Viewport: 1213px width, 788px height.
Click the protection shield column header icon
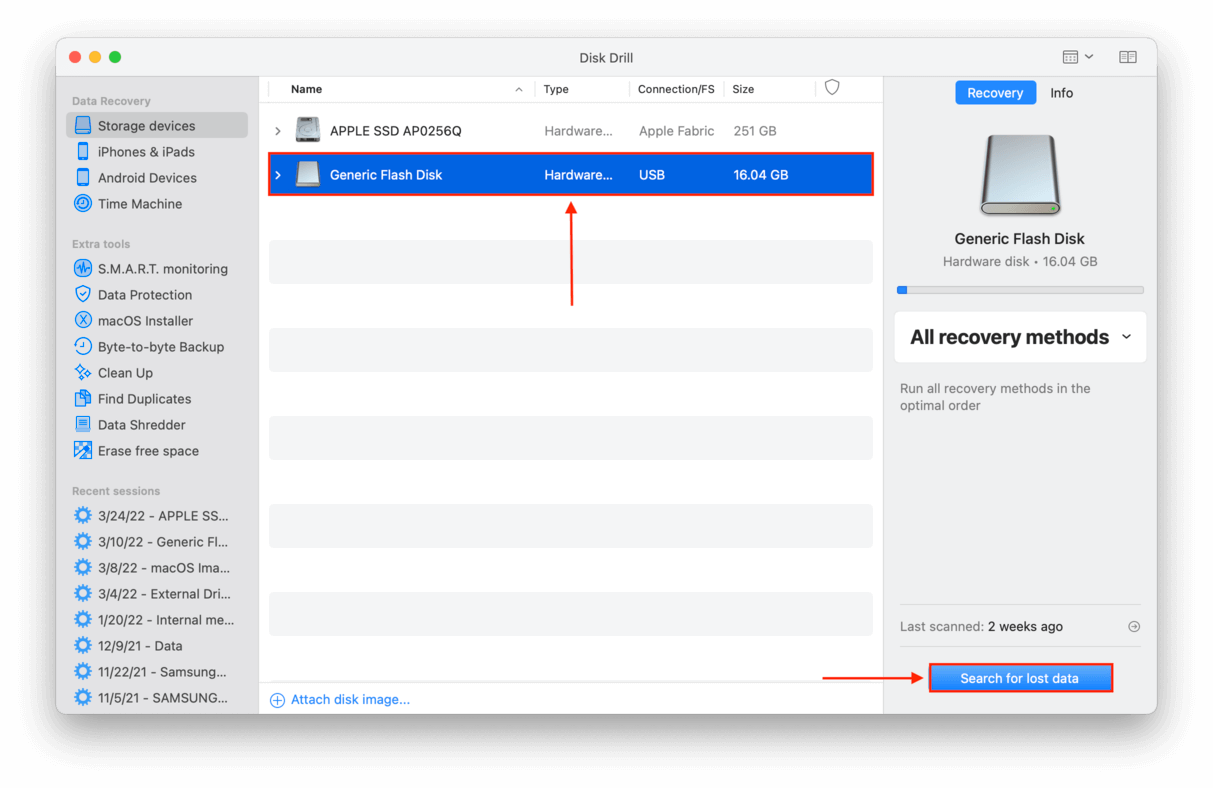[x=832, y=88]
